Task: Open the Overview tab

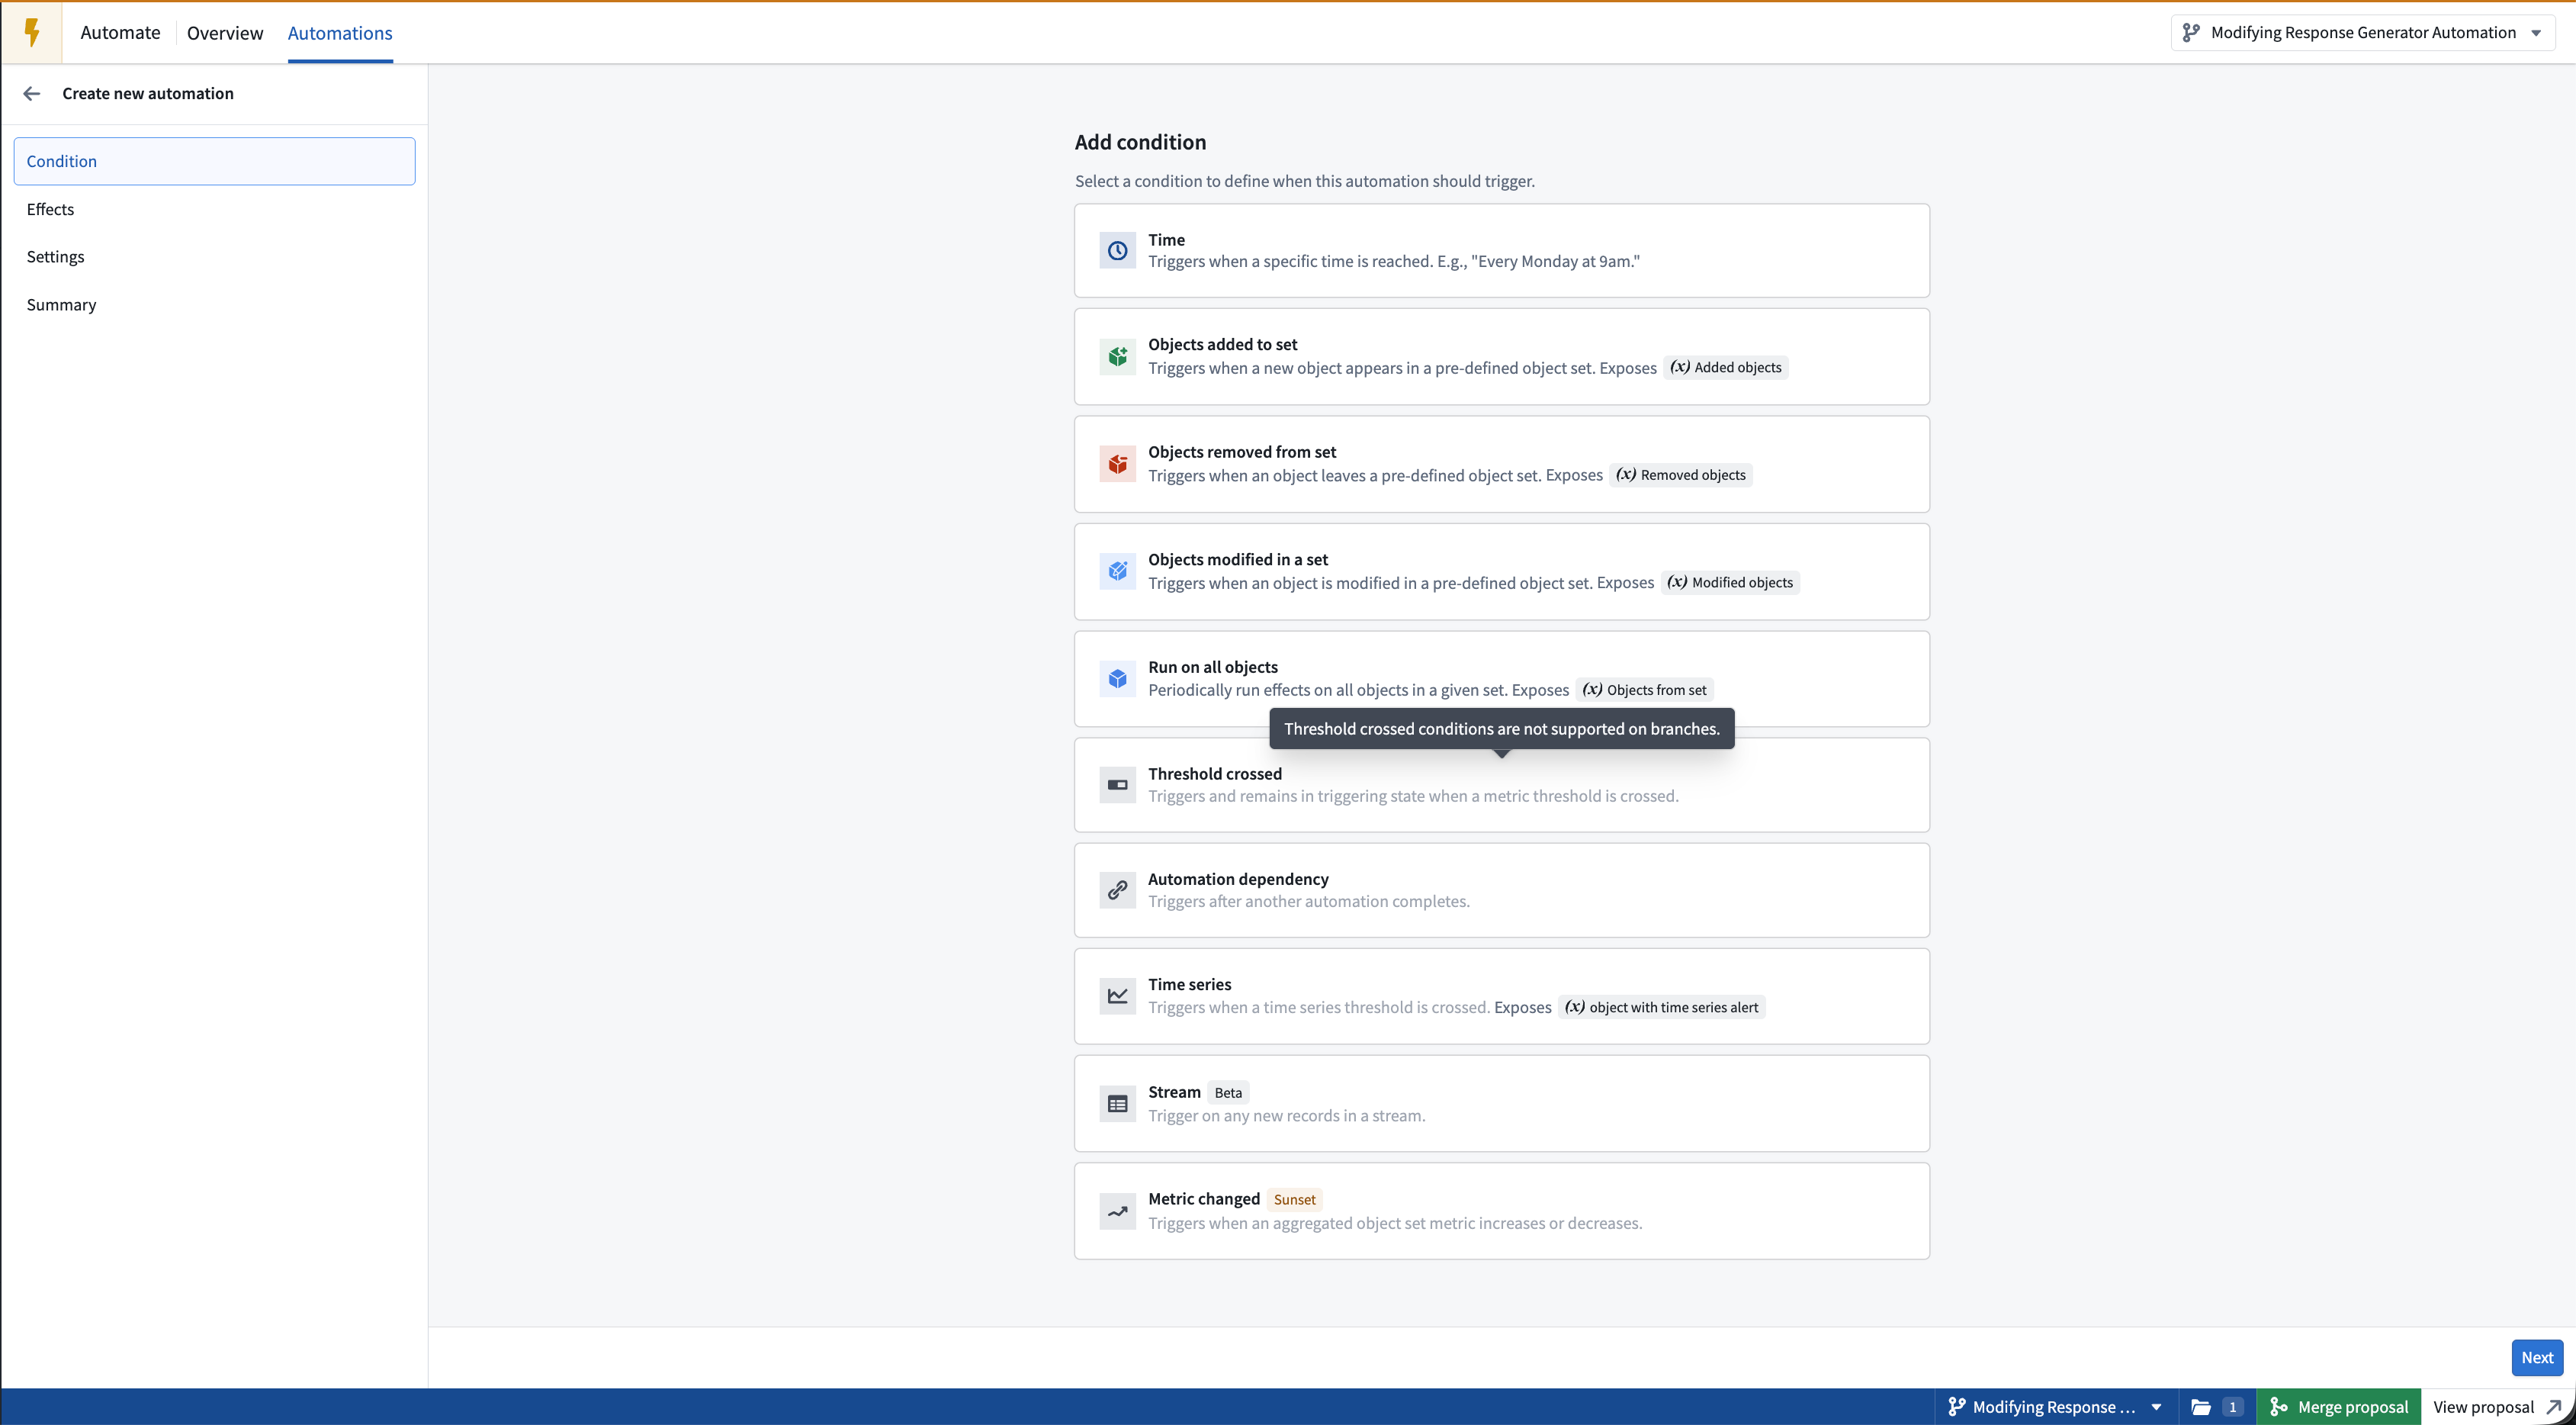Action: [225, 33]
